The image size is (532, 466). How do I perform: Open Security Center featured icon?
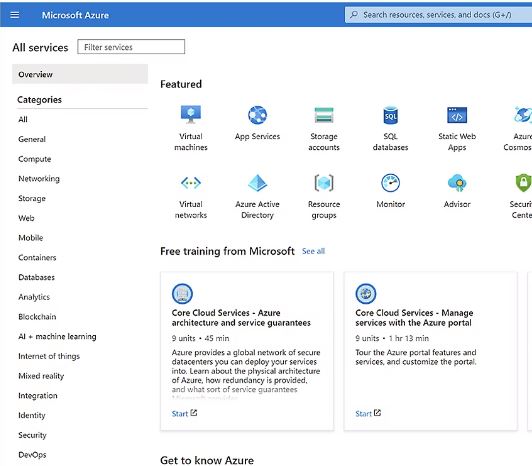pyautogui.click(x=523, y=183)
